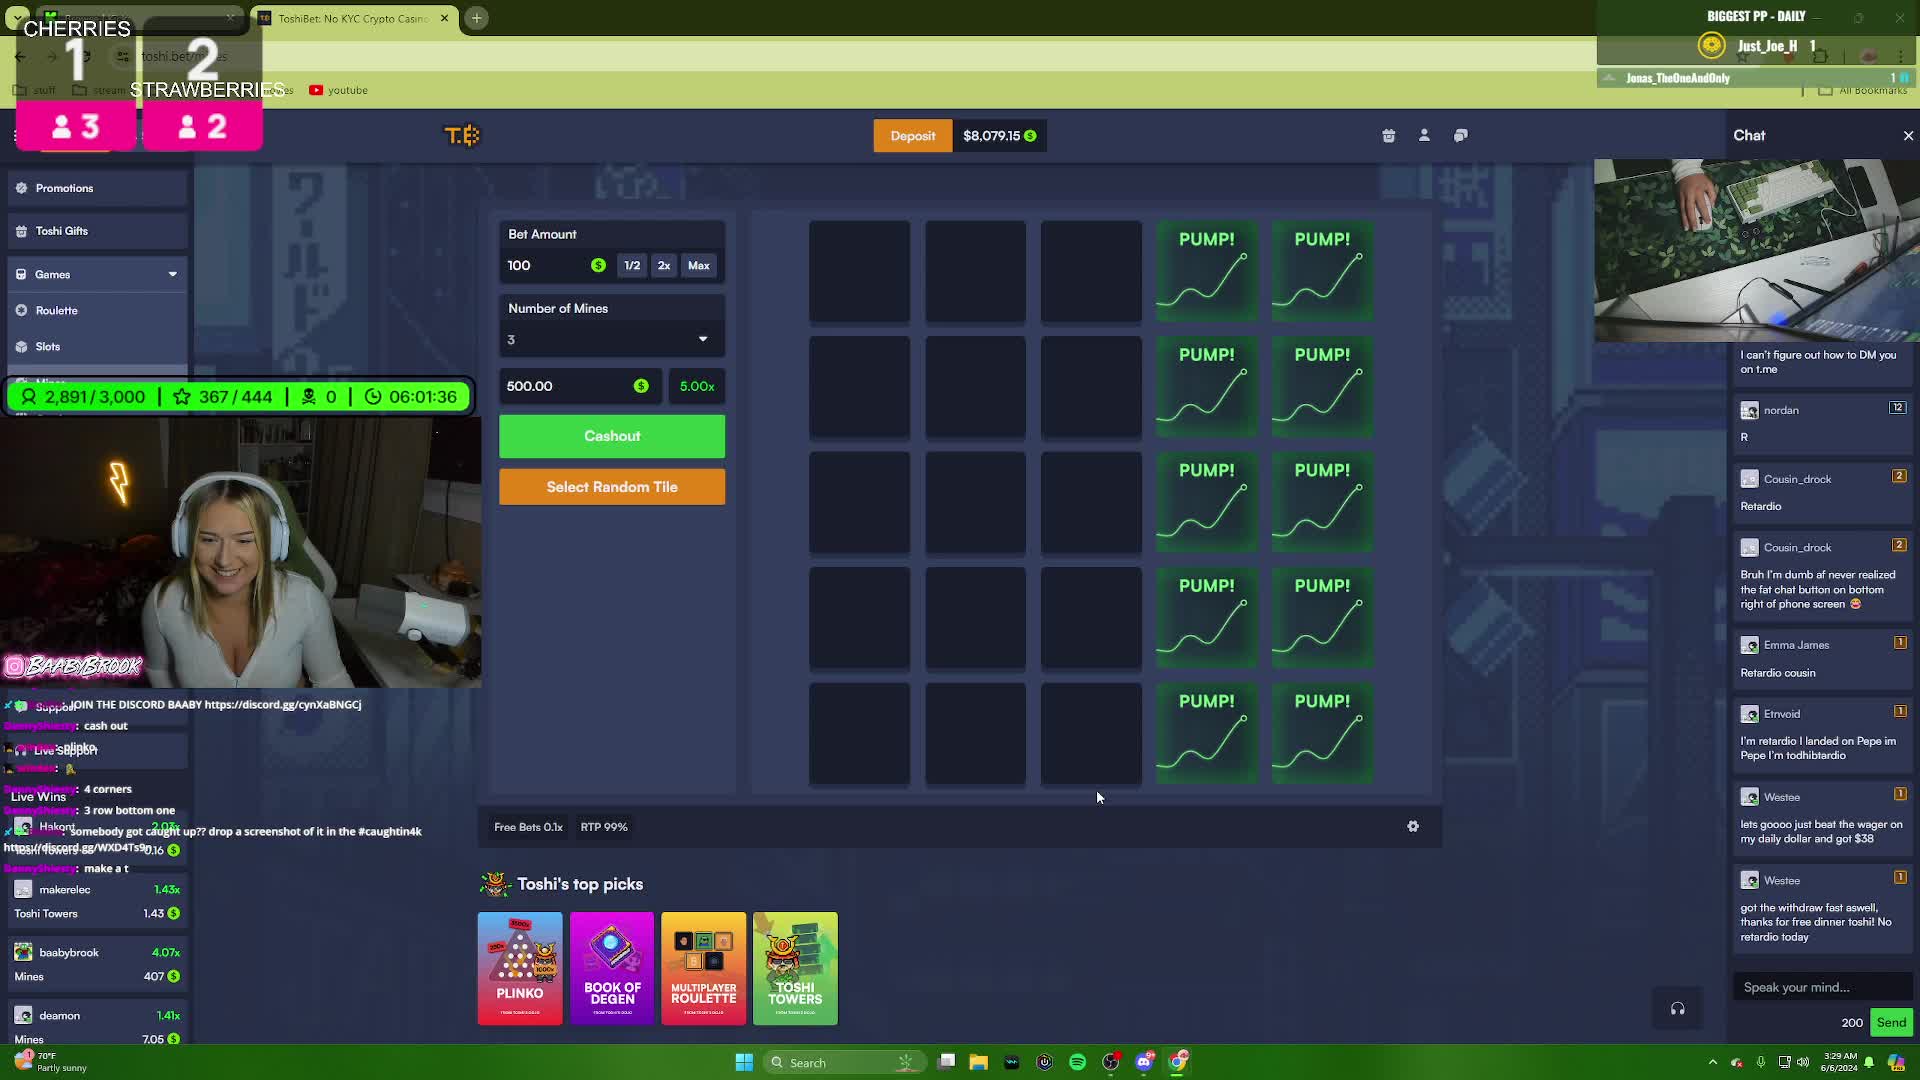Screen dimensions: 1920x1080
Task: Open the game settings gear icon
Action: coord(1413,827)
